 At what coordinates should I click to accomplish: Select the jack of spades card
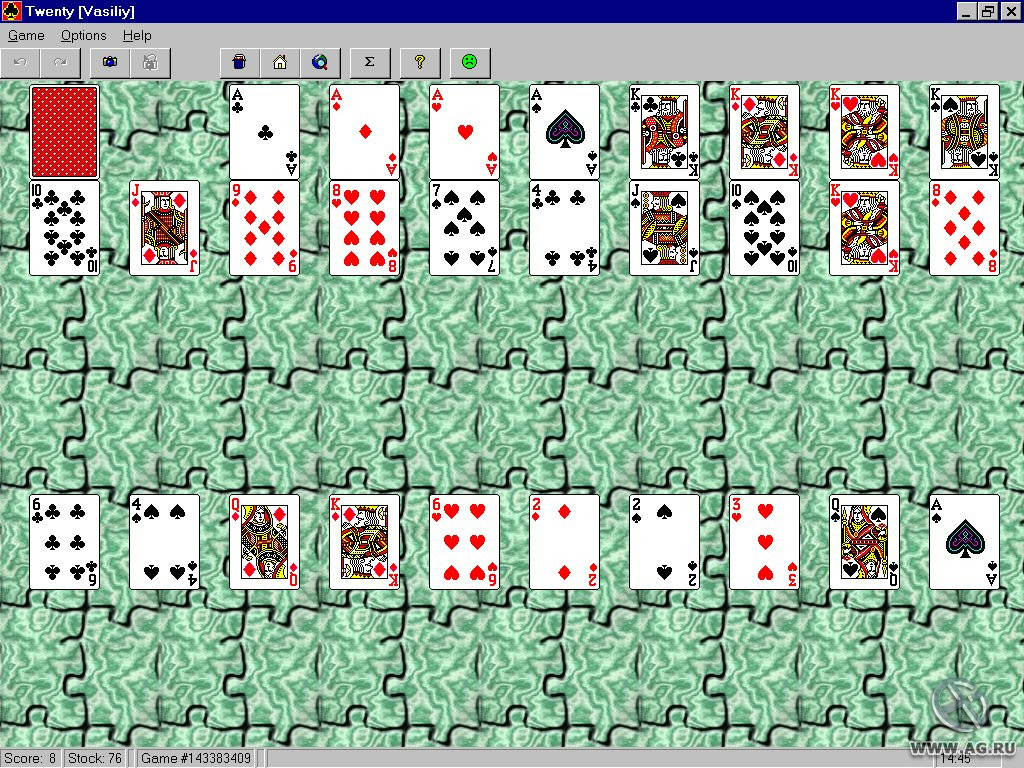pos(664,228)
